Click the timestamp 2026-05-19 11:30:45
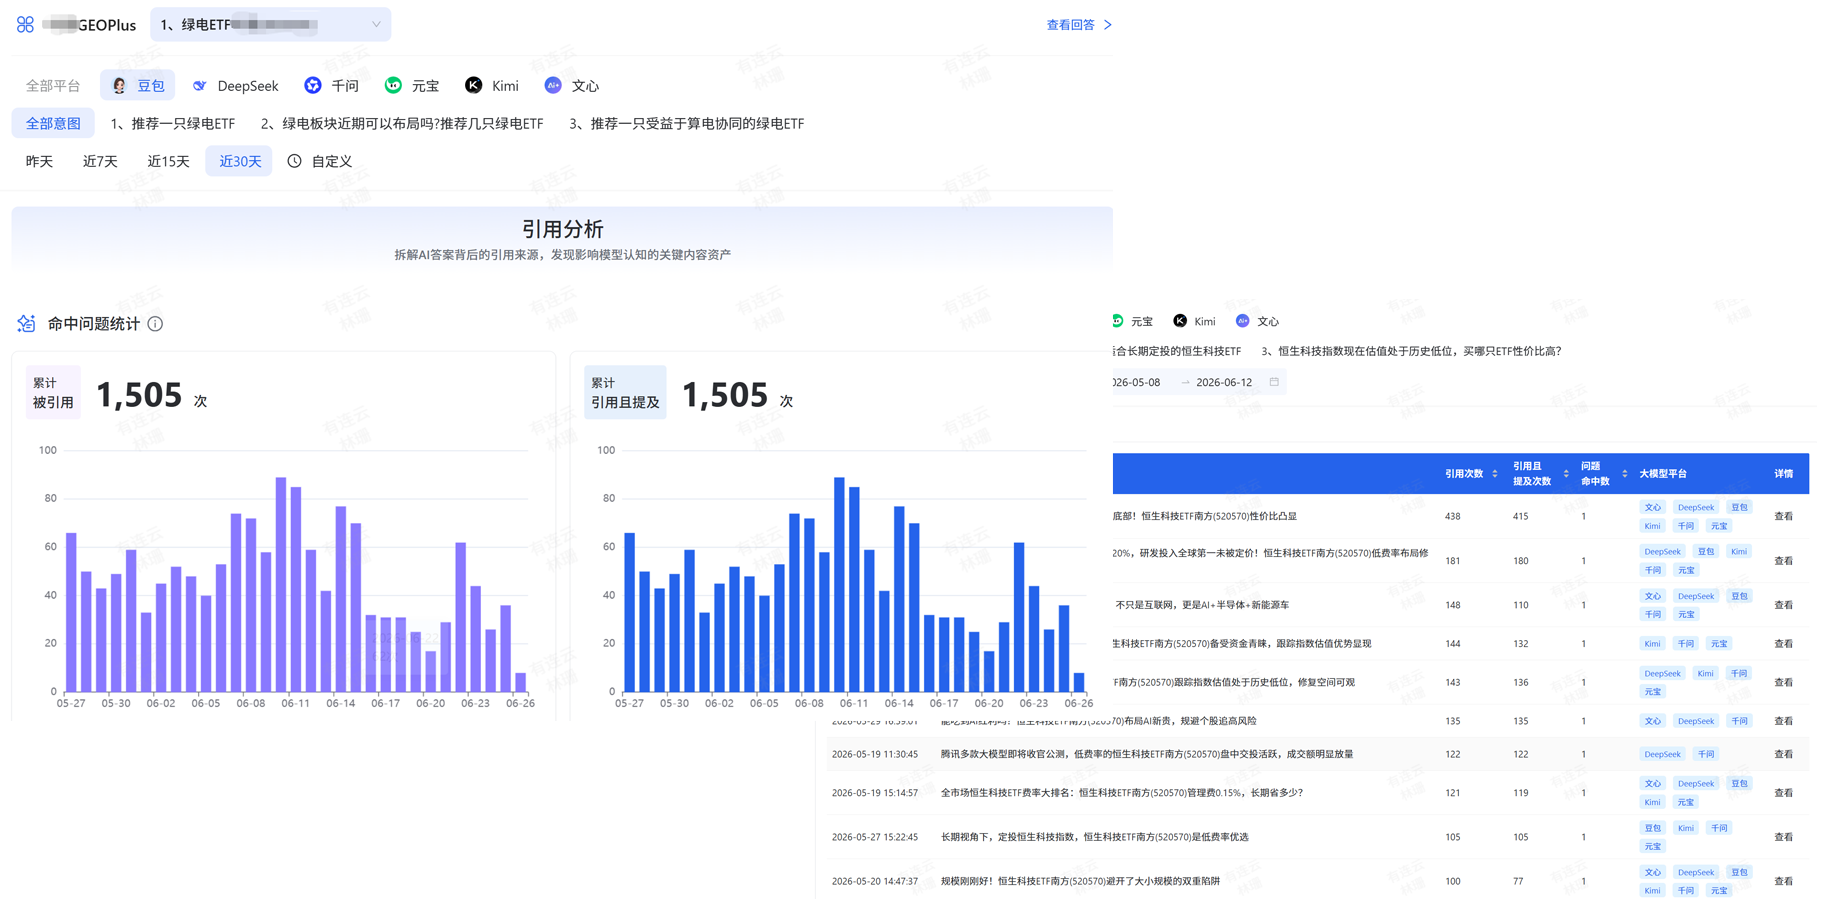Image resolution: width=1822 pixels, height=903 pixels. [x=874, y=755]
